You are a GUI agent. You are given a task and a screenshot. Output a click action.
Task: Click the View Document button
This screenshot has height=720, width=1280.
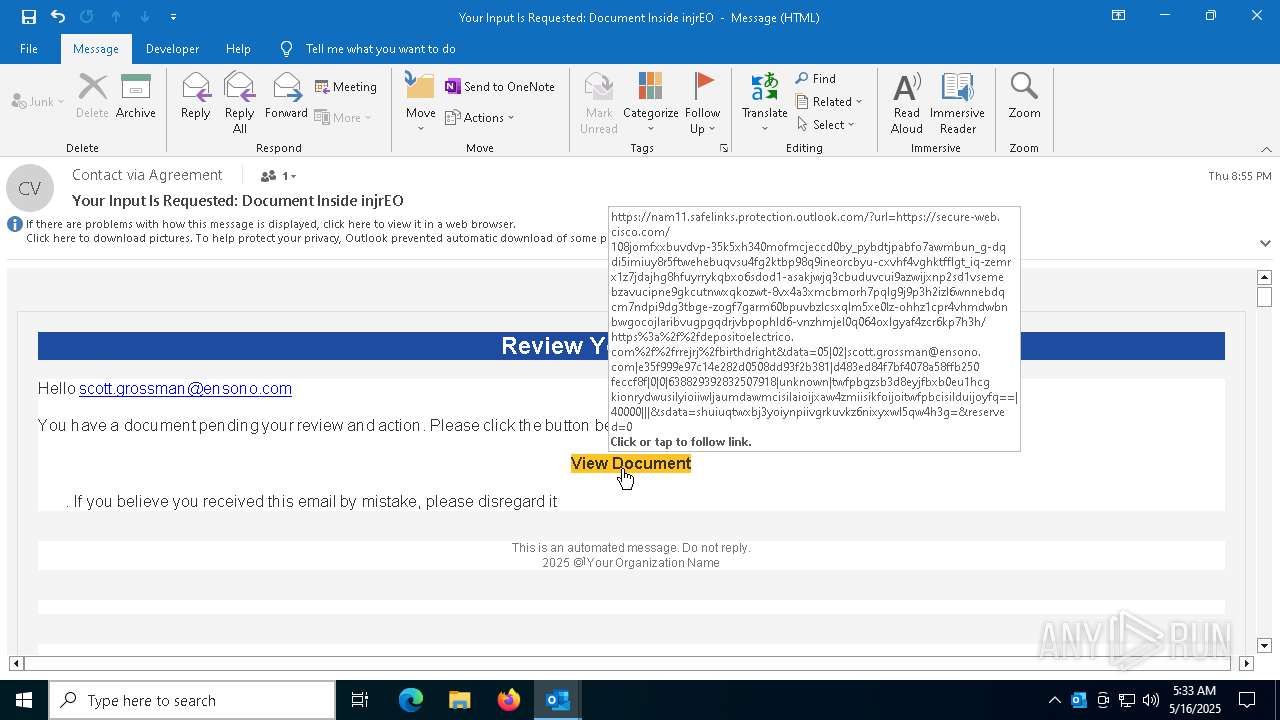(631, 463)
